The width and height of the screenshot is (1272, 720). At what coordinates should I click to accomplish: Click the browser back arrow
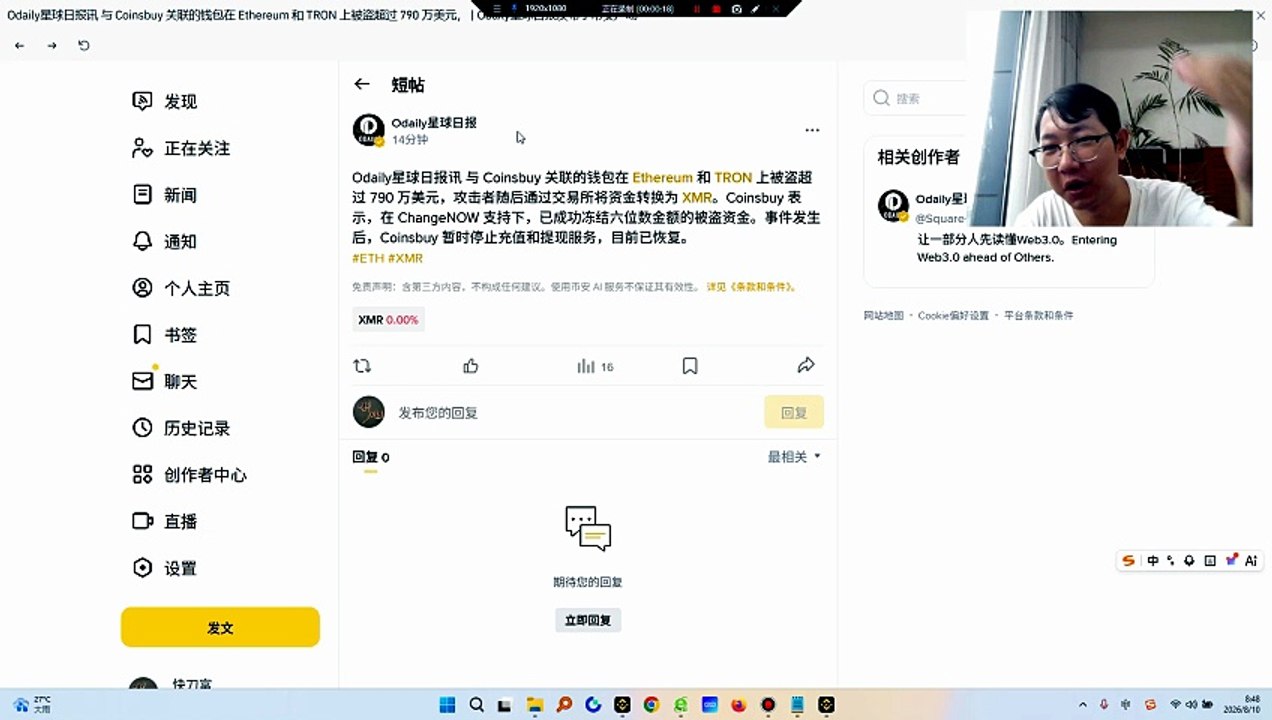pos(19,45)
